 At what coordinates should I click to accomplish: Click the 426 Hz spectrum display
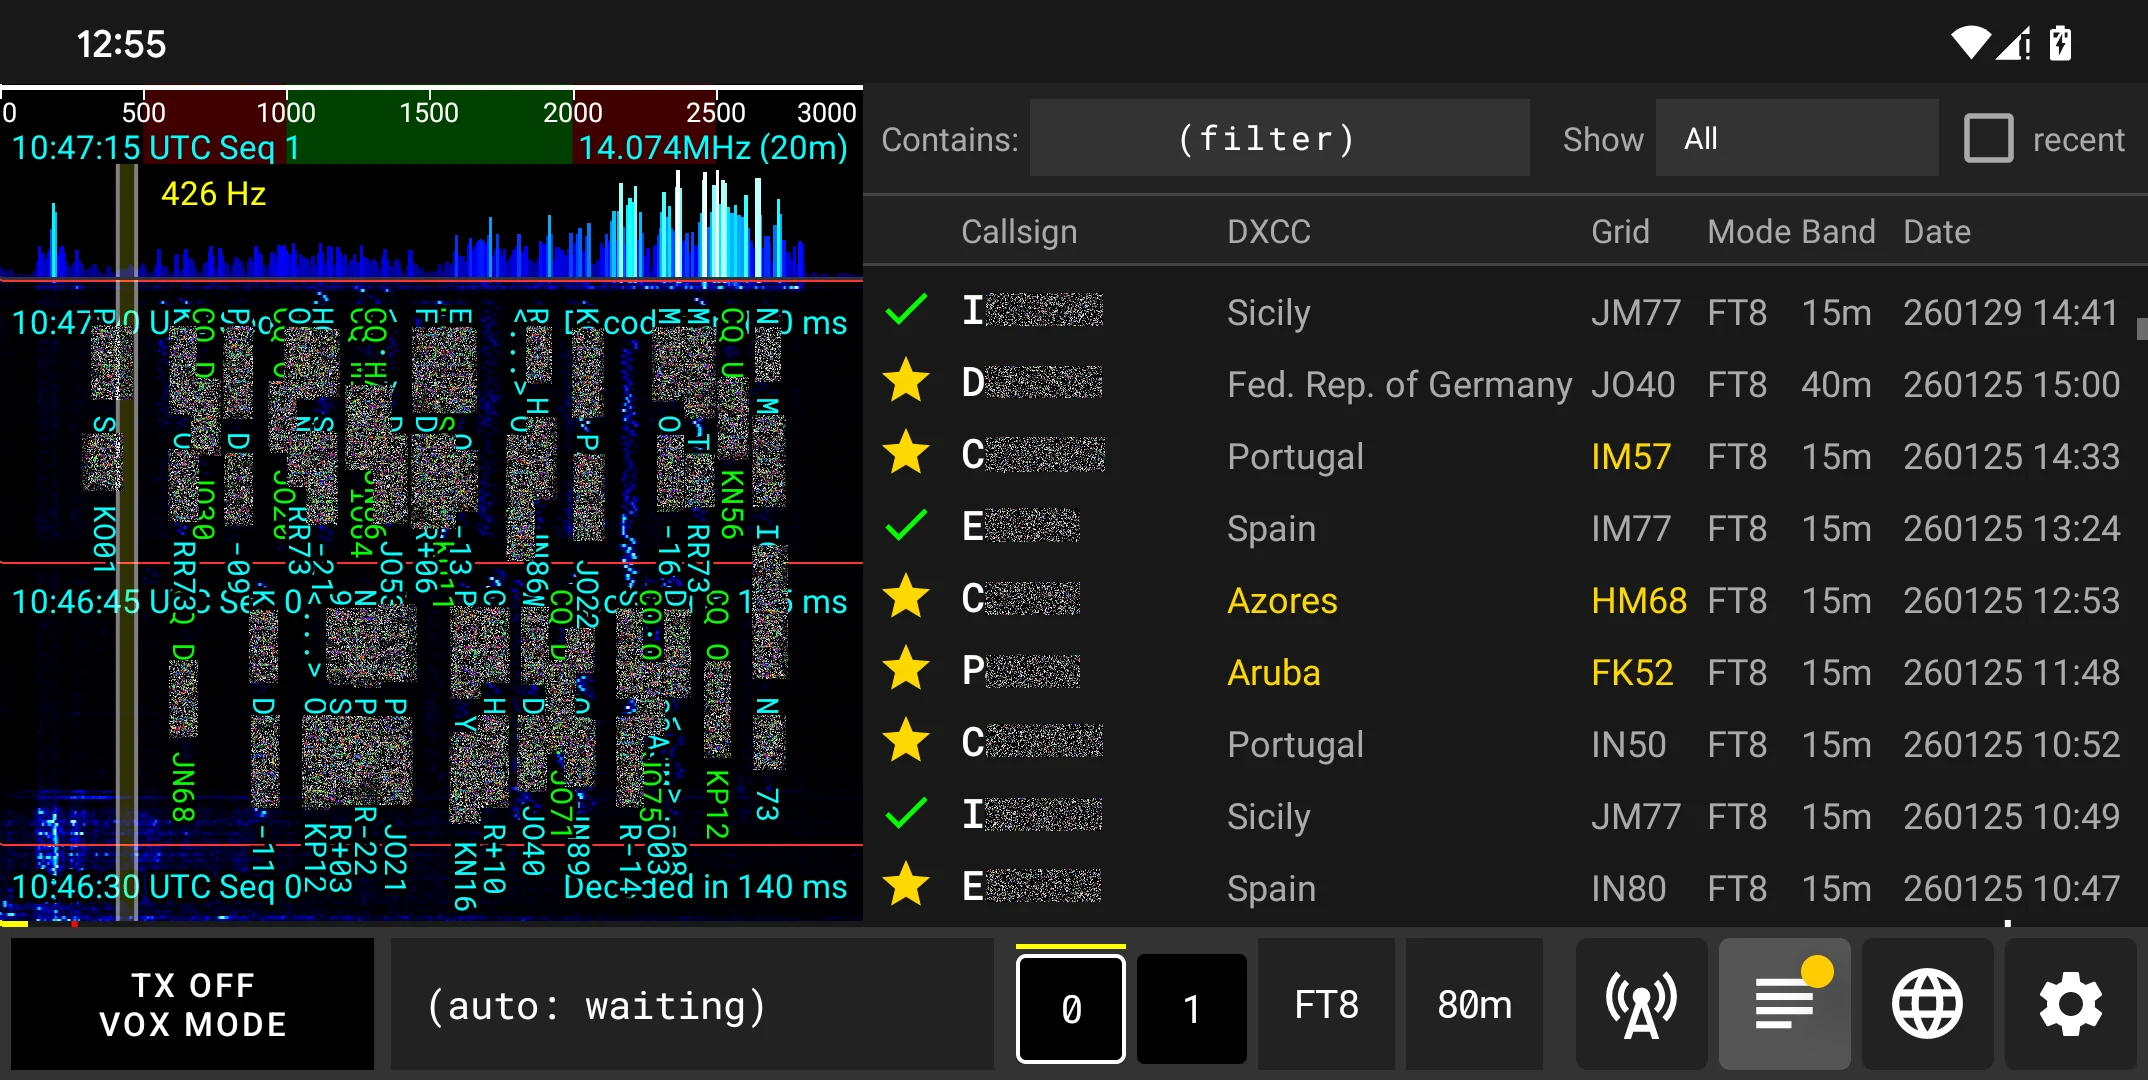pos(213,194)
